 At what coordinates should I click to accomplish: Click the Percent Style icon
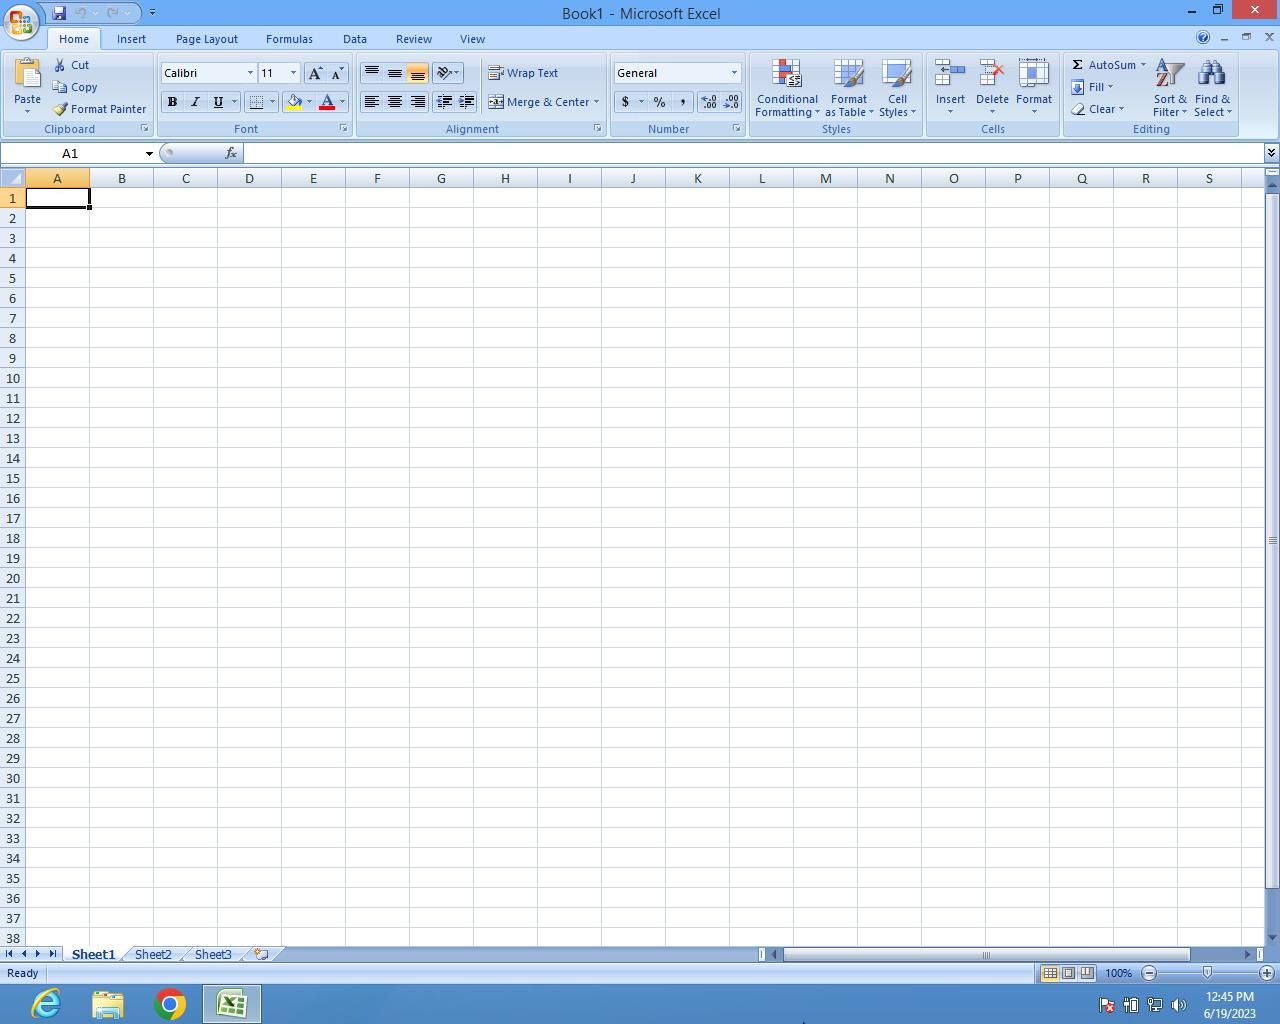pyautogui.click(x=659, y=102)
